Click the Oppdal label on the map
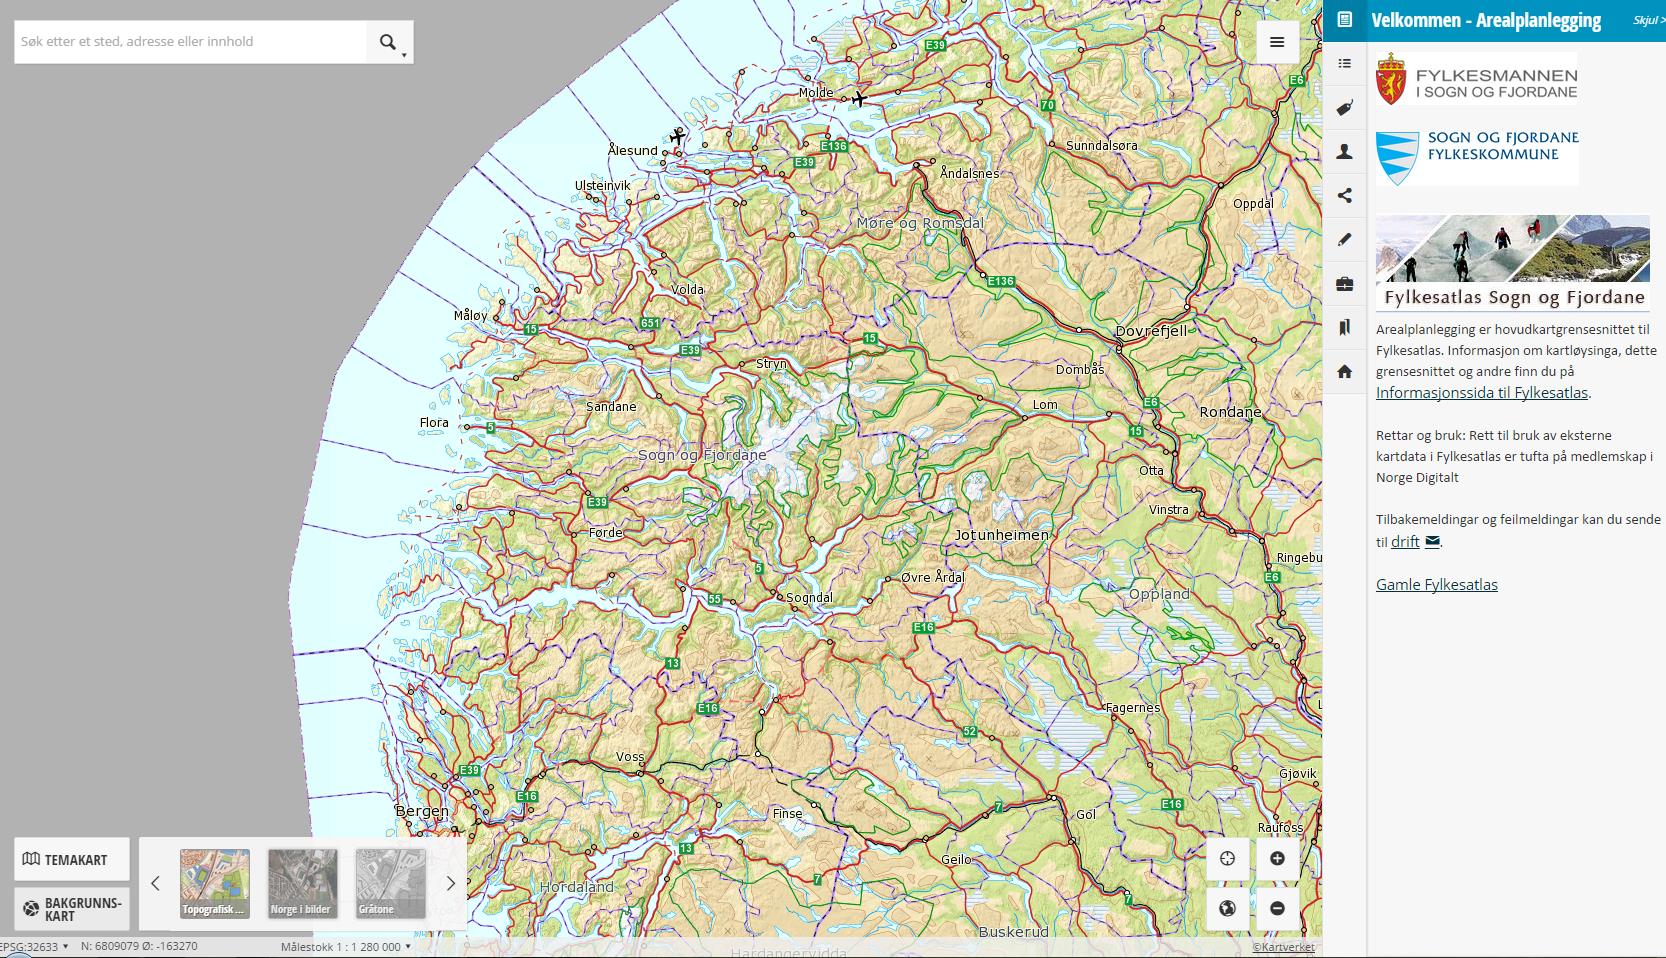Image resolution: width=1666 pixels, height=958 pixels. click(x=1253, y=204)
